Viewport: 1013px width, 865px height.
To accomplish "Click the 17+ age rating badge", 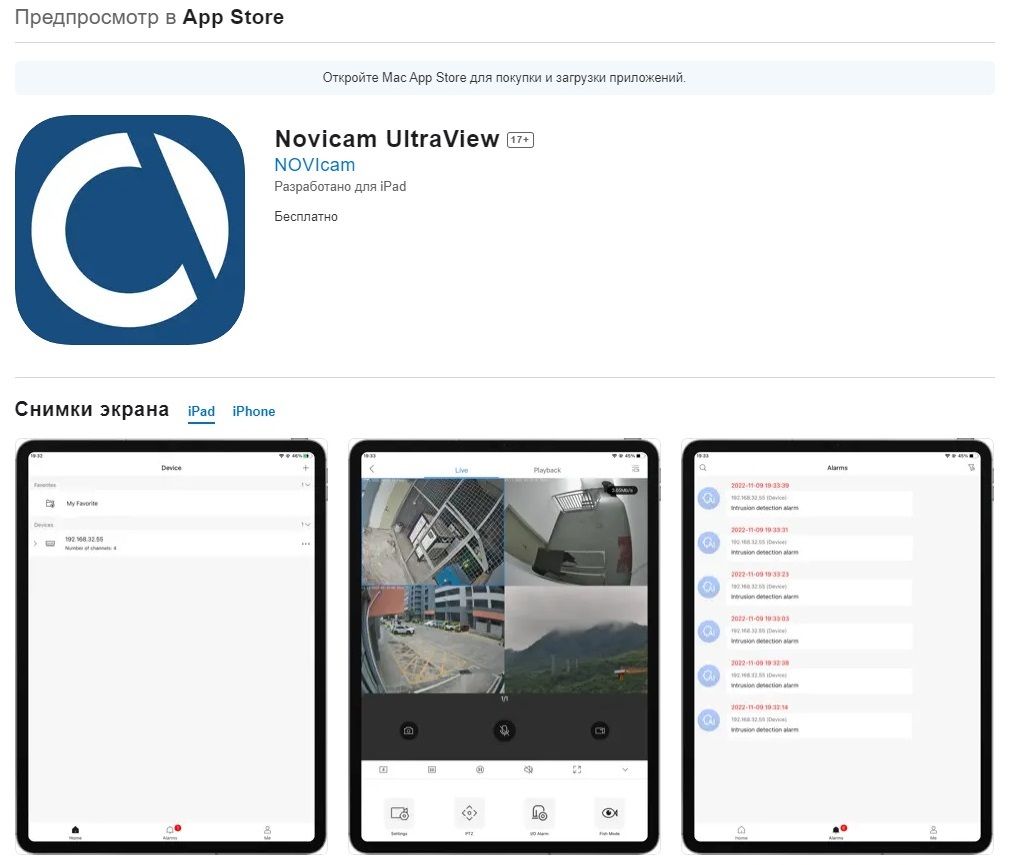I will point(520,140).
